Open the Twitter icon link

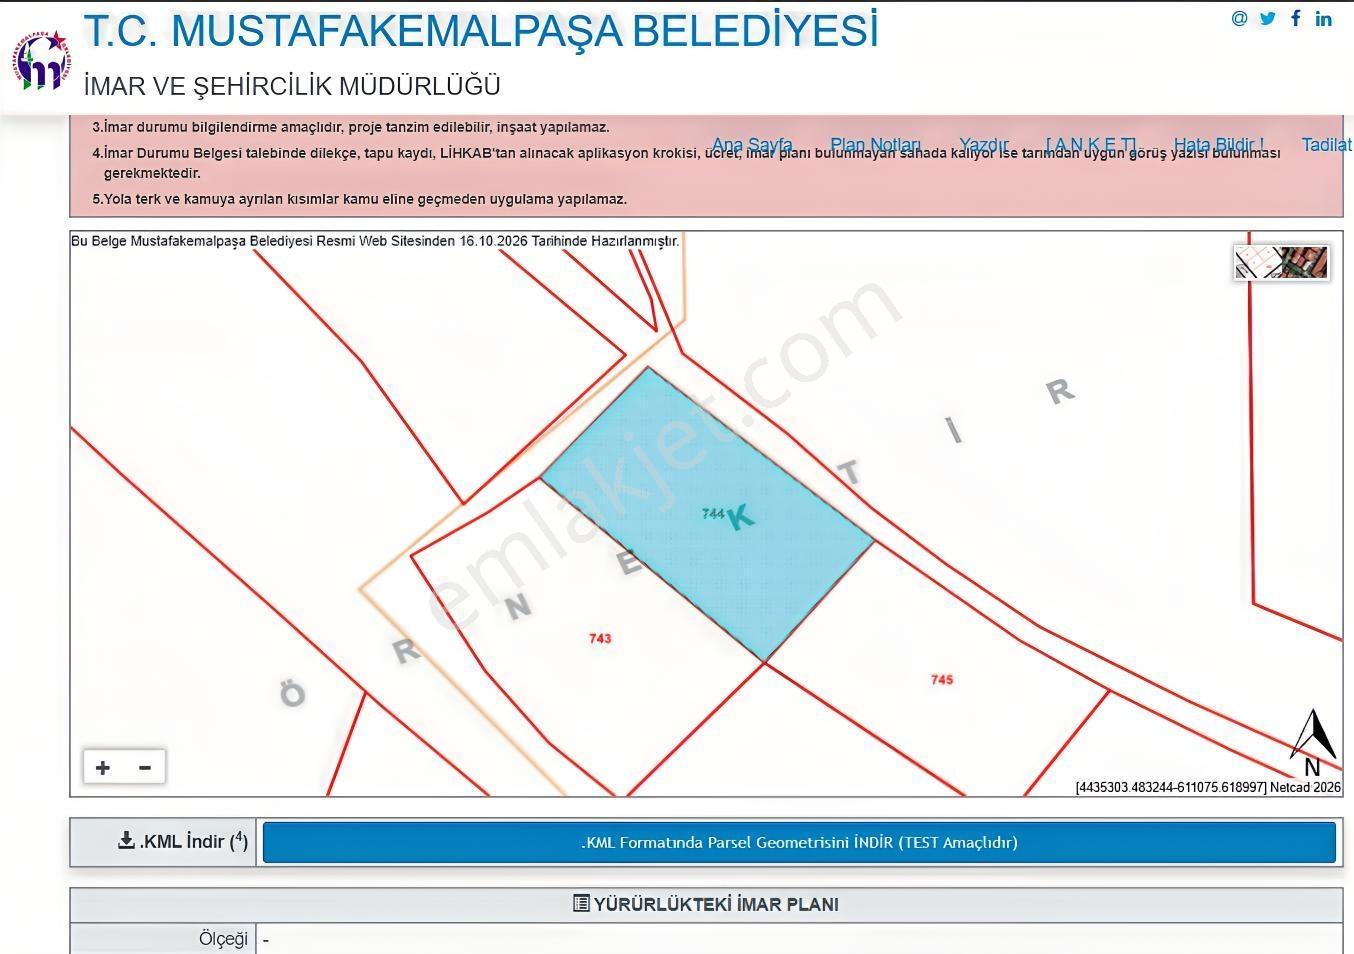(1268, 18)
